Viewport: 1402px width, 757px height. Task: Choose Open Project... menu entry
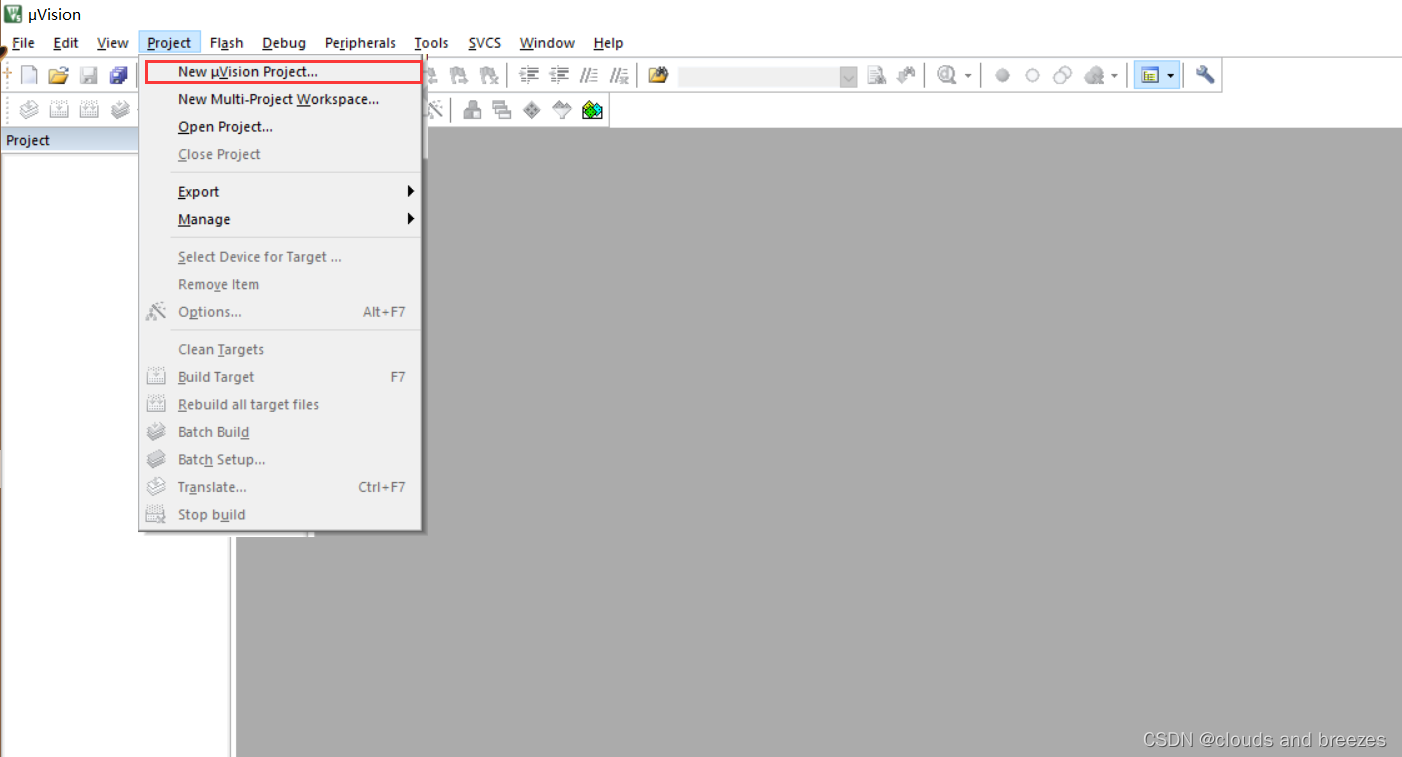(280, 127)
